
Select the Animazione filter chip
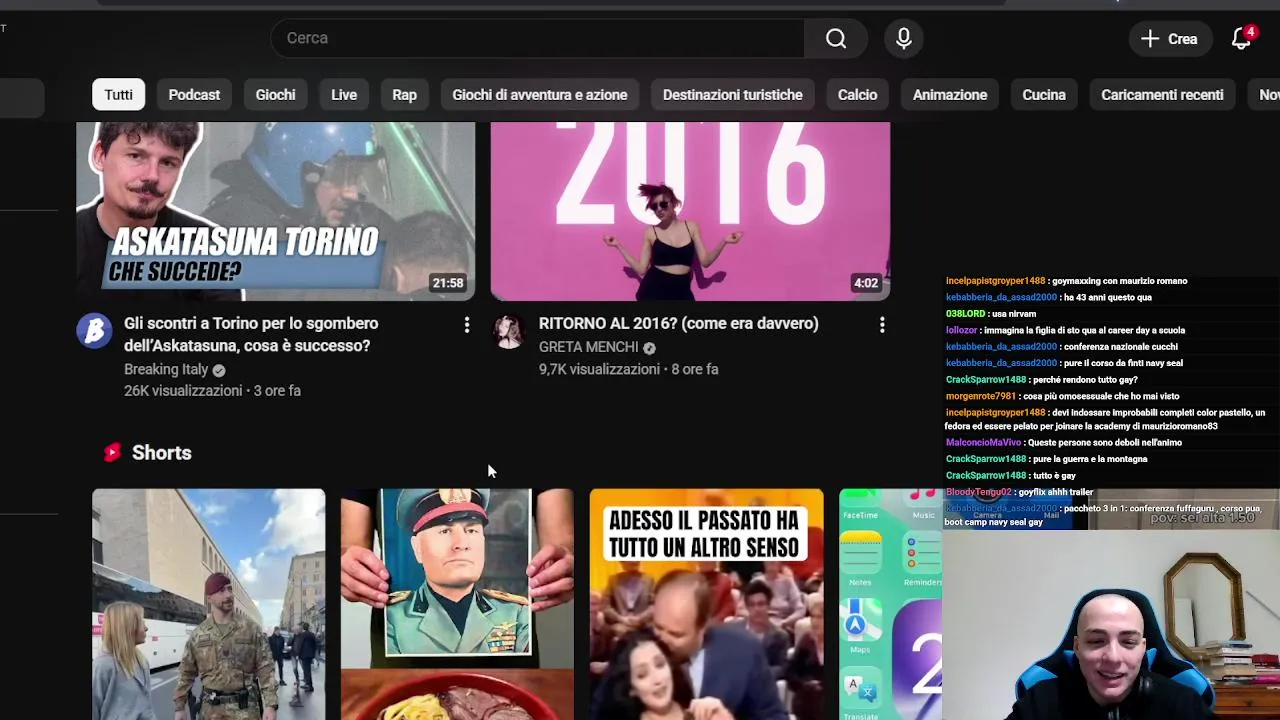(x=950, y=95)
